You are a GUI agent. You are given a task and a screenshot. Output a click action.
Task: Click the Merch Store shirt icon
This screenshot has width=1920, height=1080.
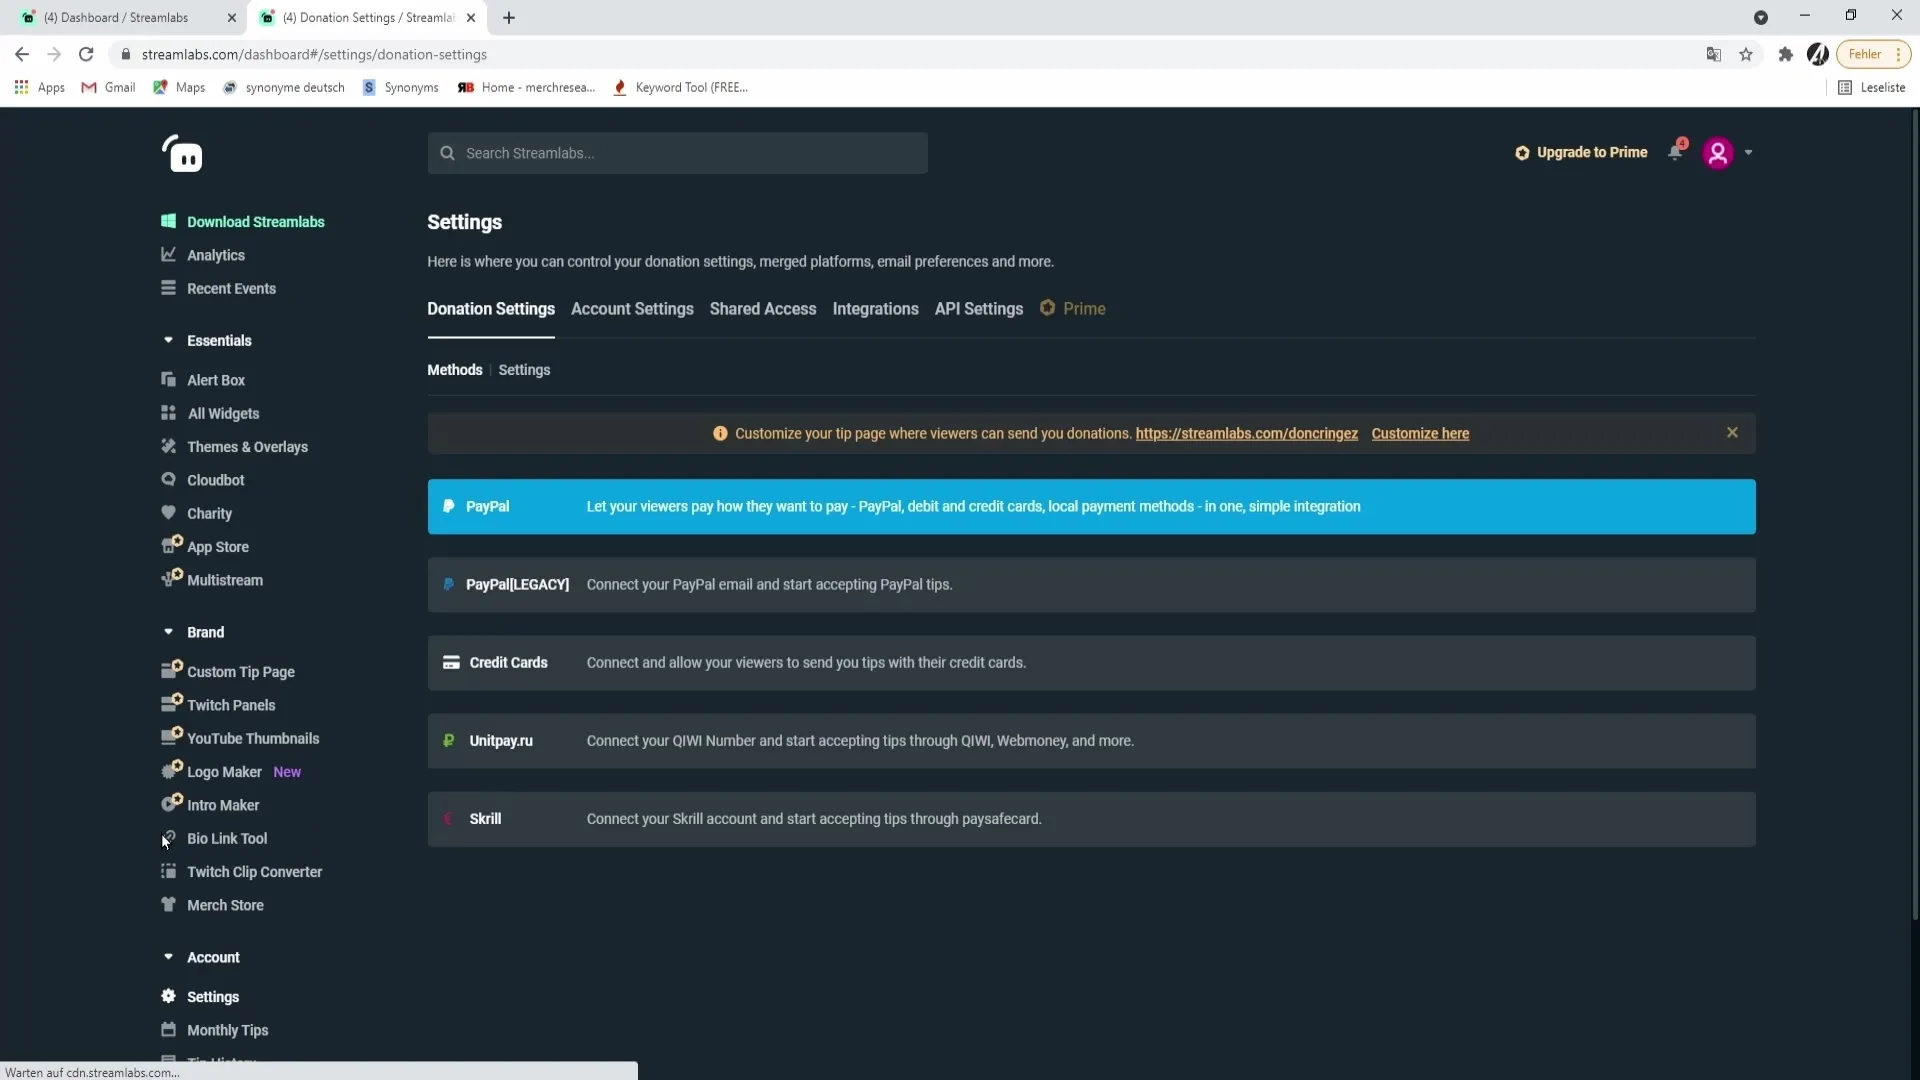click(x=168, y=904)
